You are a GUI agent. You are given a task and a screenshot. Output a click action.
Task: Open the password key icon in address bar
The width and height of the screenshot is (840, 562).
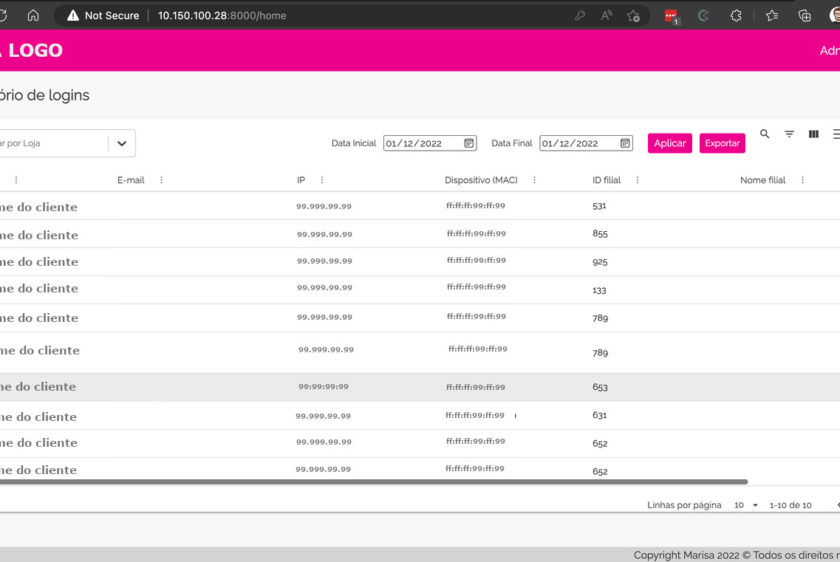pos(580,16)
